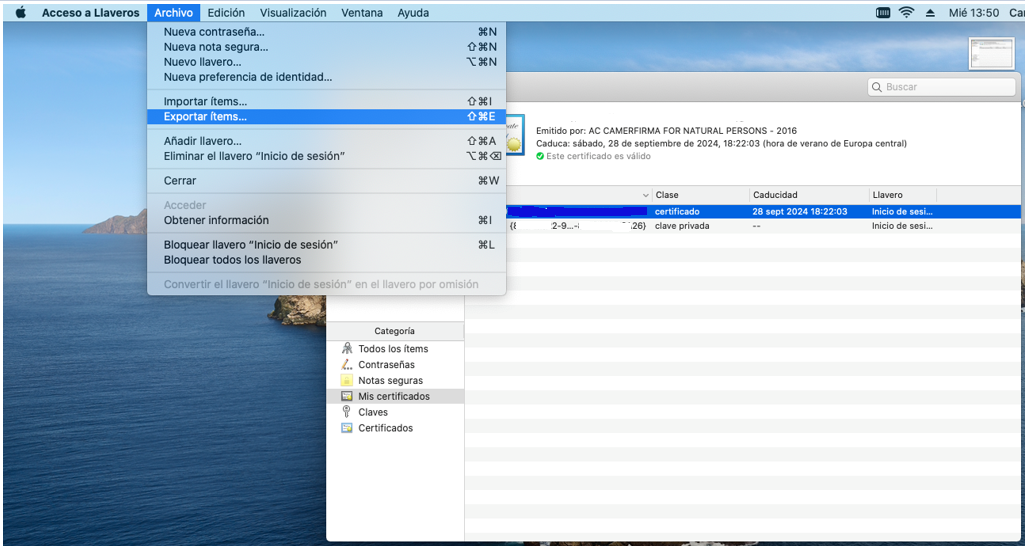Open the Edición menu

click(226, 12)
